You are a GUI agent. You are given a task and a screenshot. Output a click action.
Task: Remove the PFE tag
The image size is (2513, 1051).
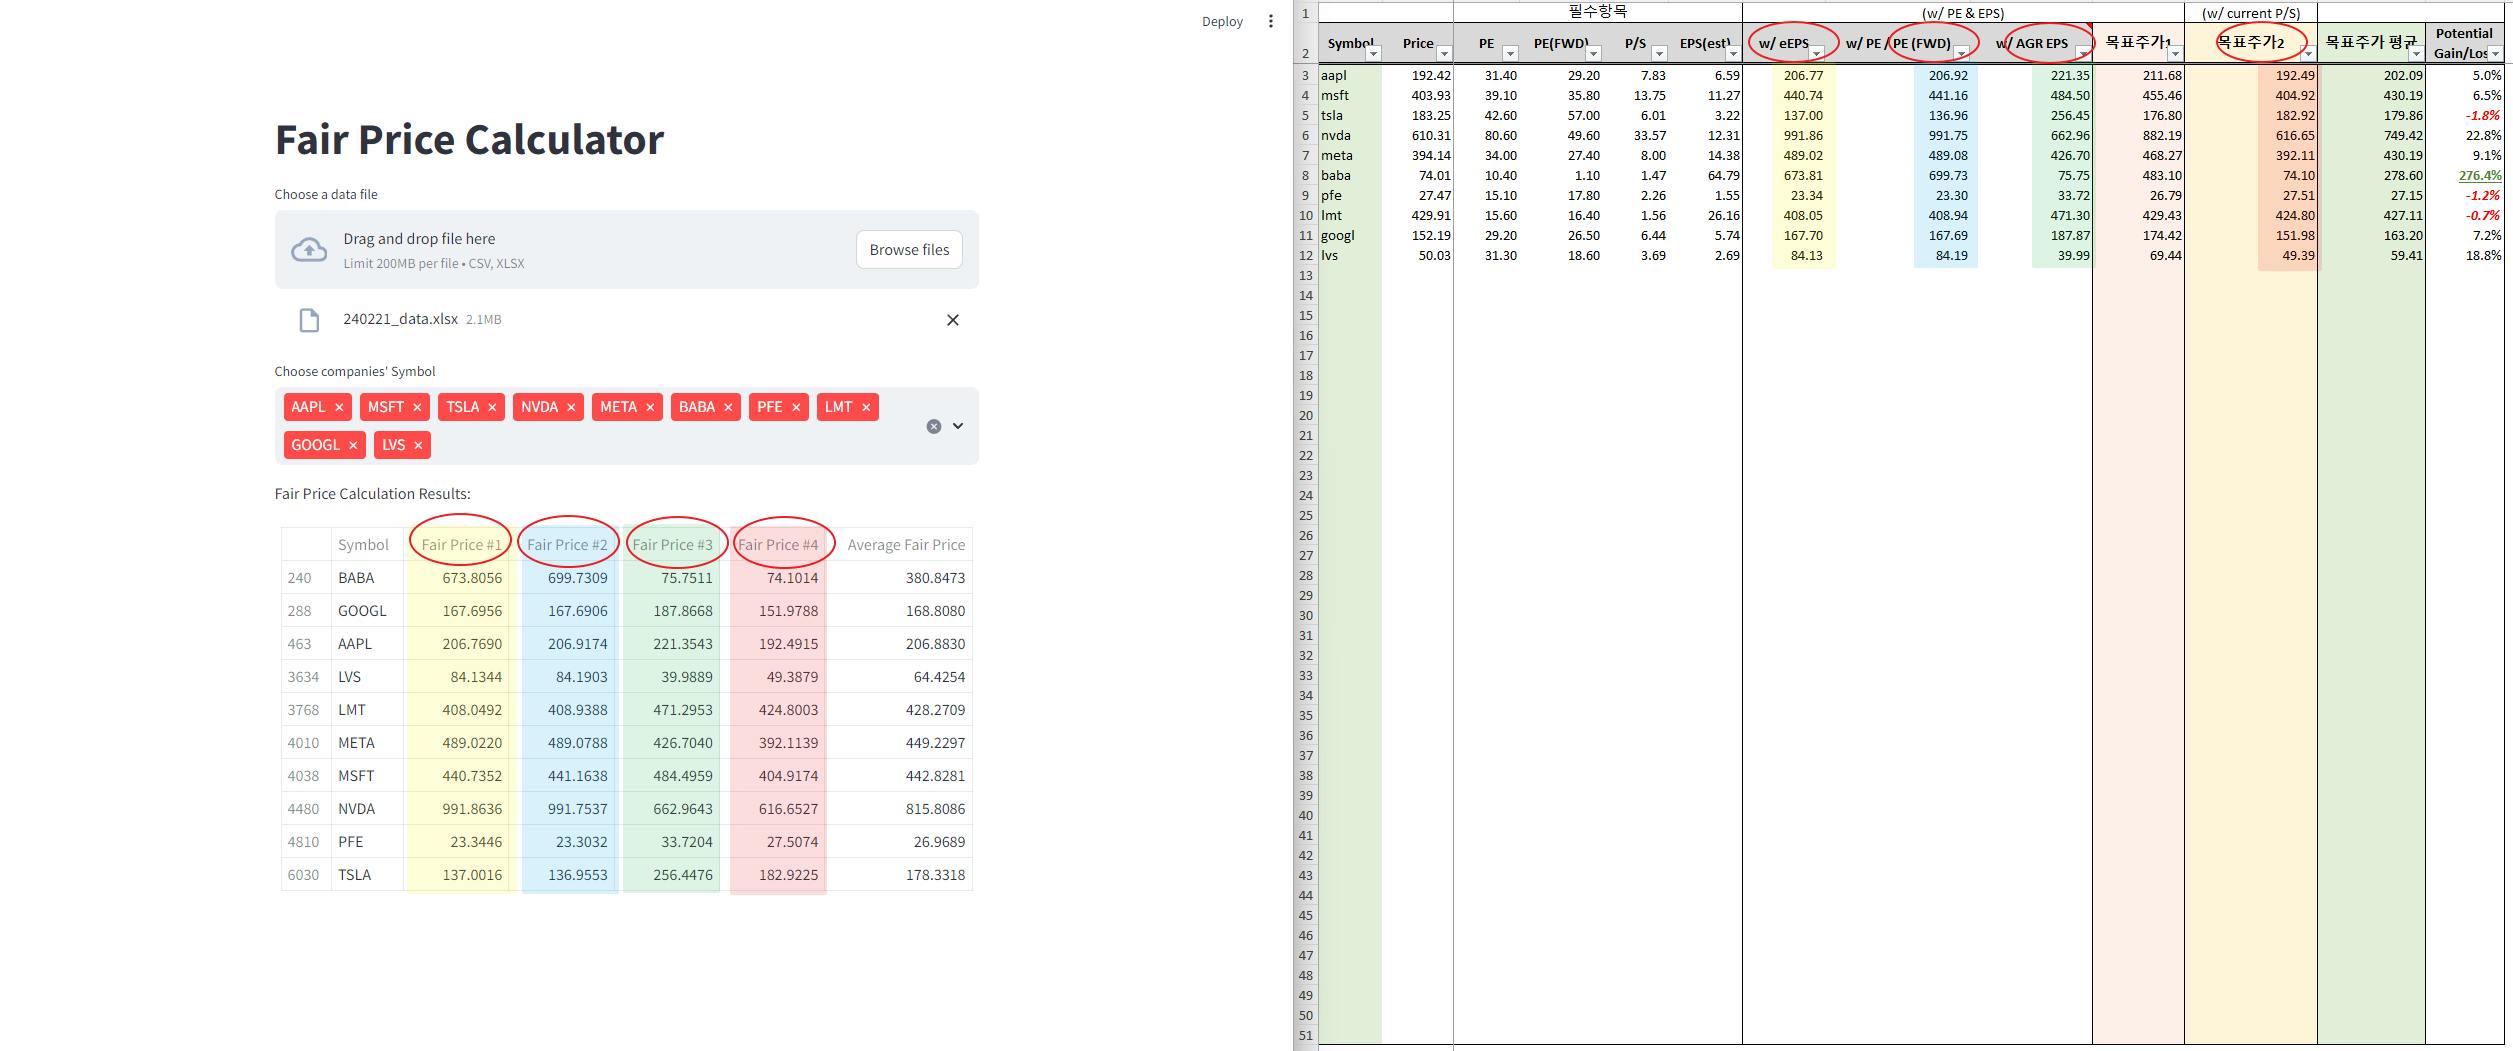796,407
